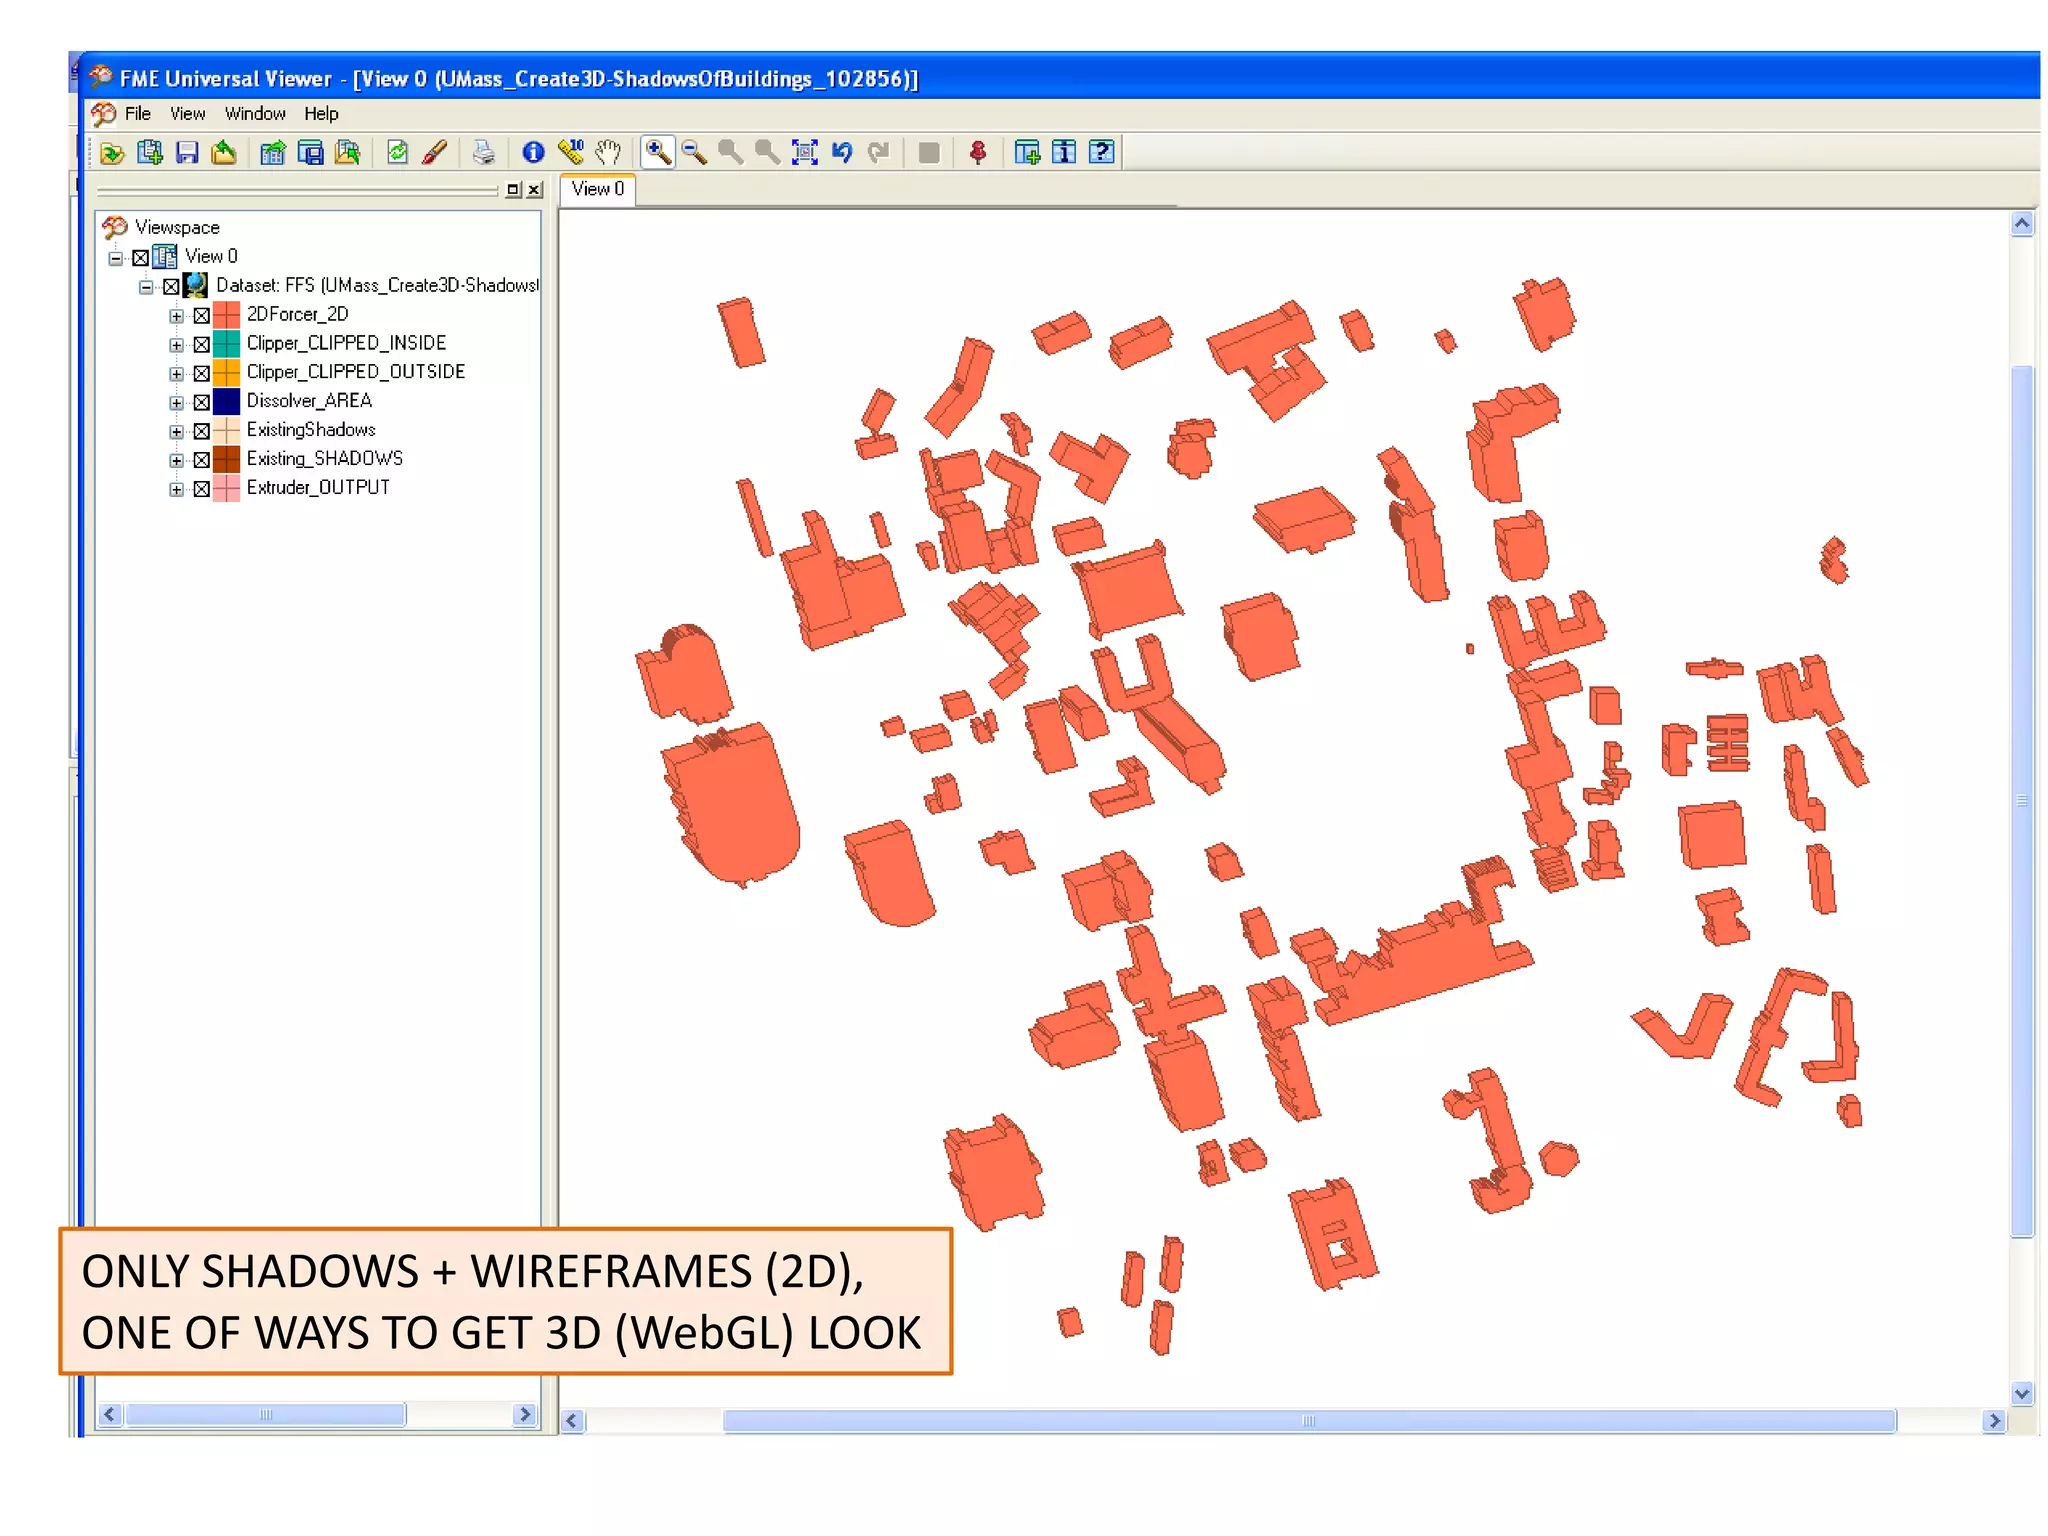Click the map vertical scrollbar thumb
The height and width of the screenshot is (1536, 2048).
click(2022, 802)
